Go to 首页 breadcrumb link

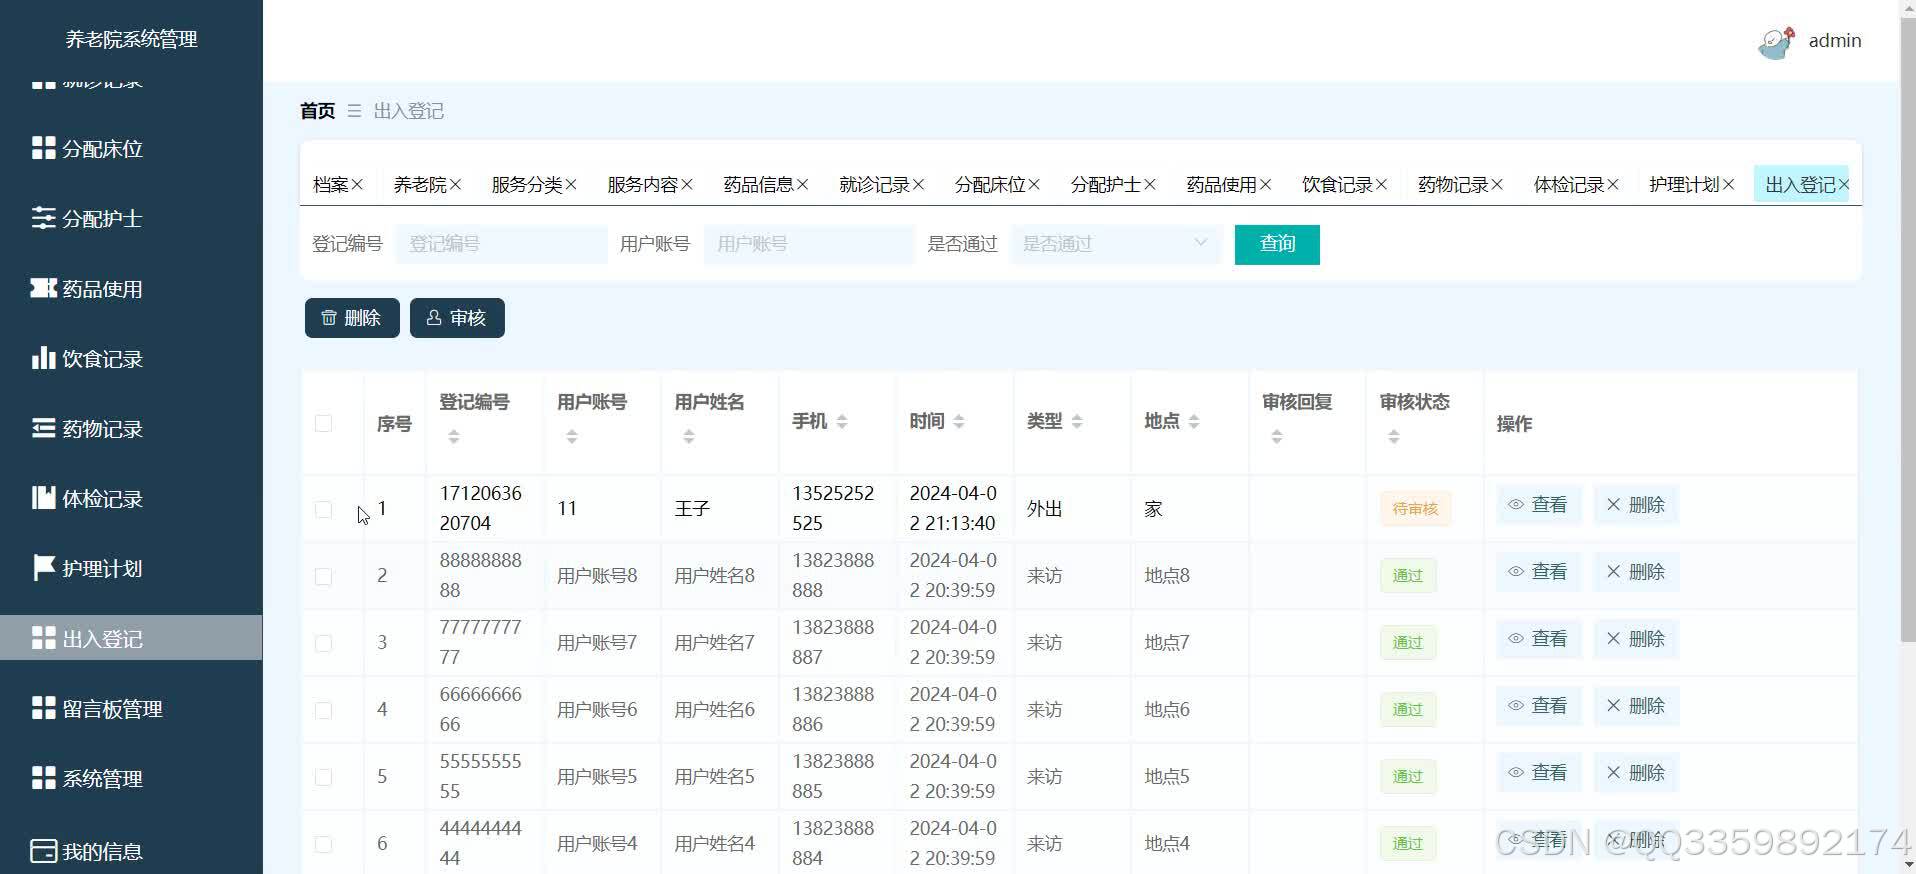(x=317, y=111)
